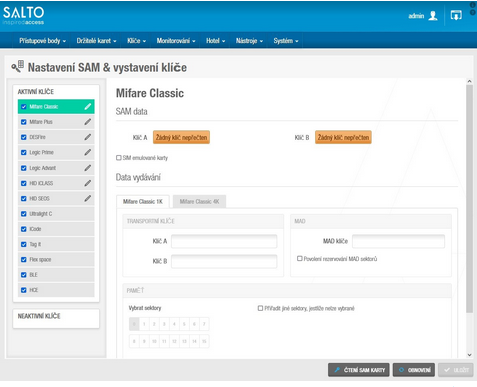Enable SIM emulované karty checkbox
The image size is (477, 387).
click(119, 158)
